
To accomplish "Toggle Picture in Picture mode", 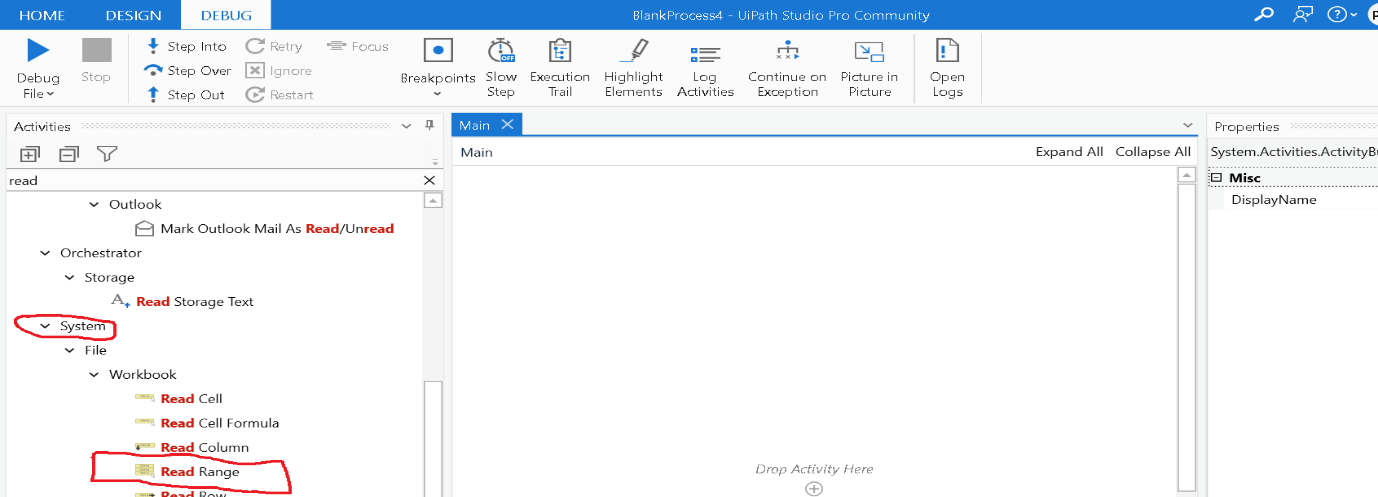I will coord(870,67).
